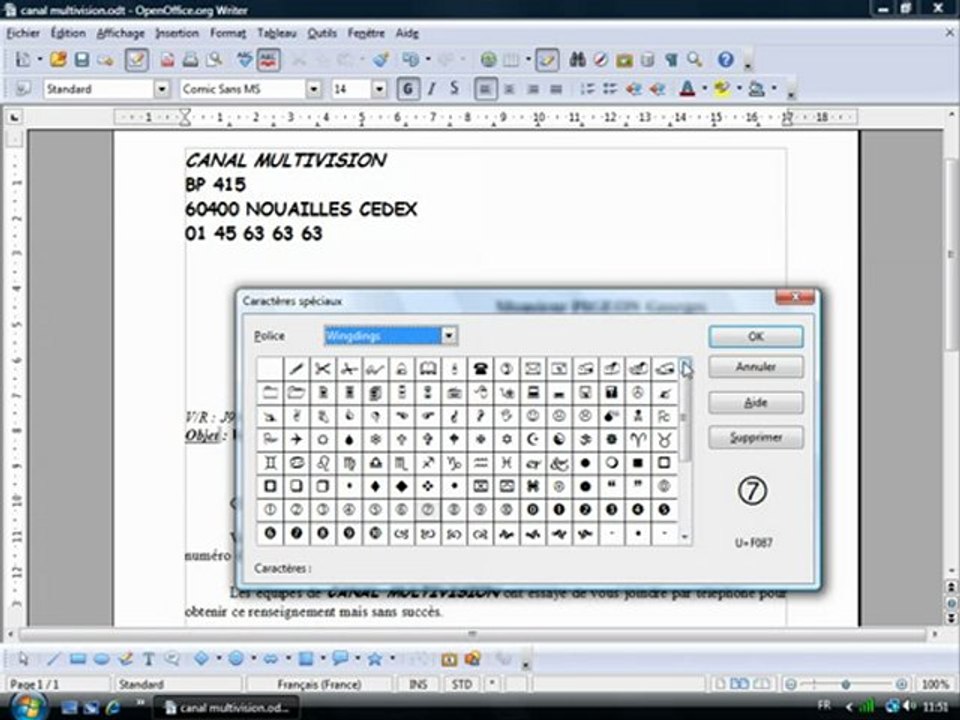Click the Zoom magnifier icon in the toolbar
Image resolution: width=960 pixels, height=720 pixels.
(x=695, y=60)
